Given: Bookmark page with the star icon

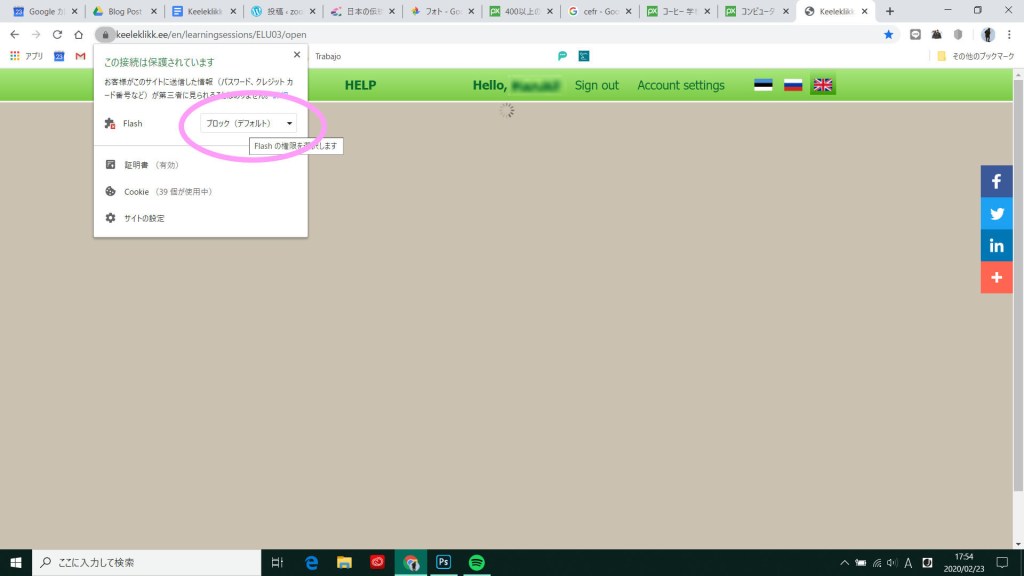Looking at the screenshot, I should click(x=888, y=34).
